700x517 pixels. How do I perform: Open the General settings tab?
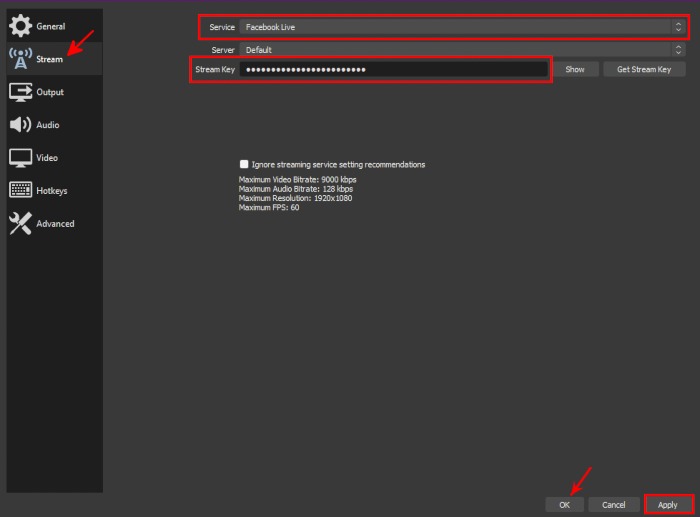coord(54,26)
